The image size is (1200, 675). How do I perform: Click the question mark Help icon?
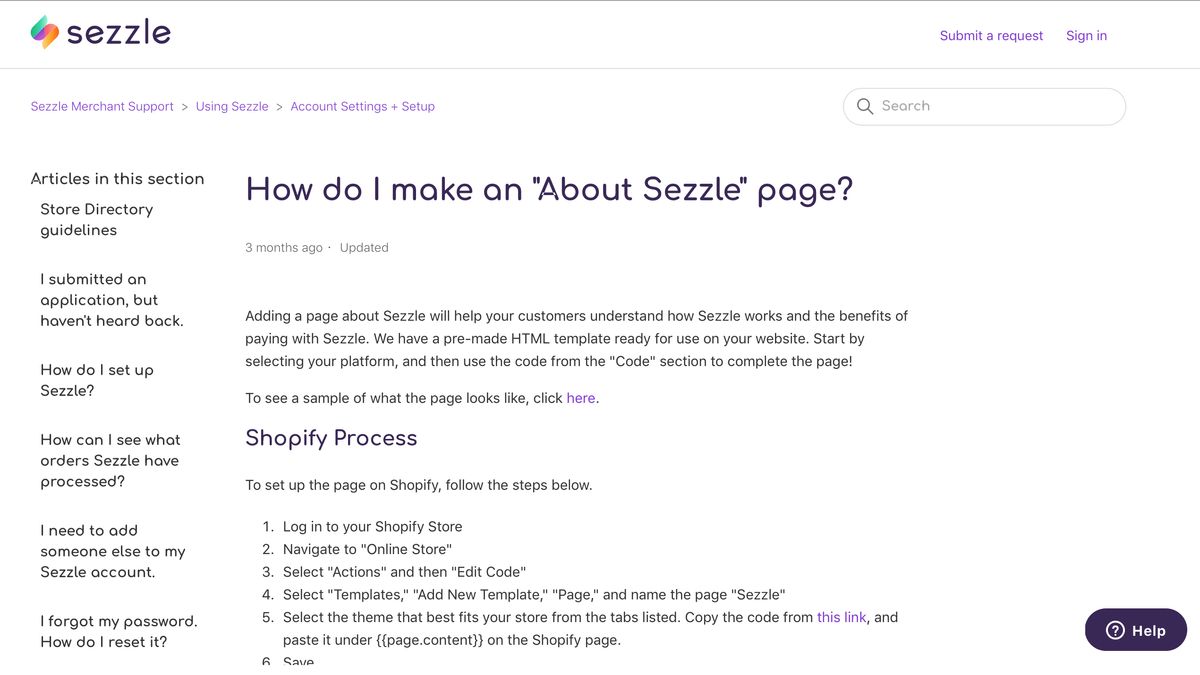tap(1115, 630)
